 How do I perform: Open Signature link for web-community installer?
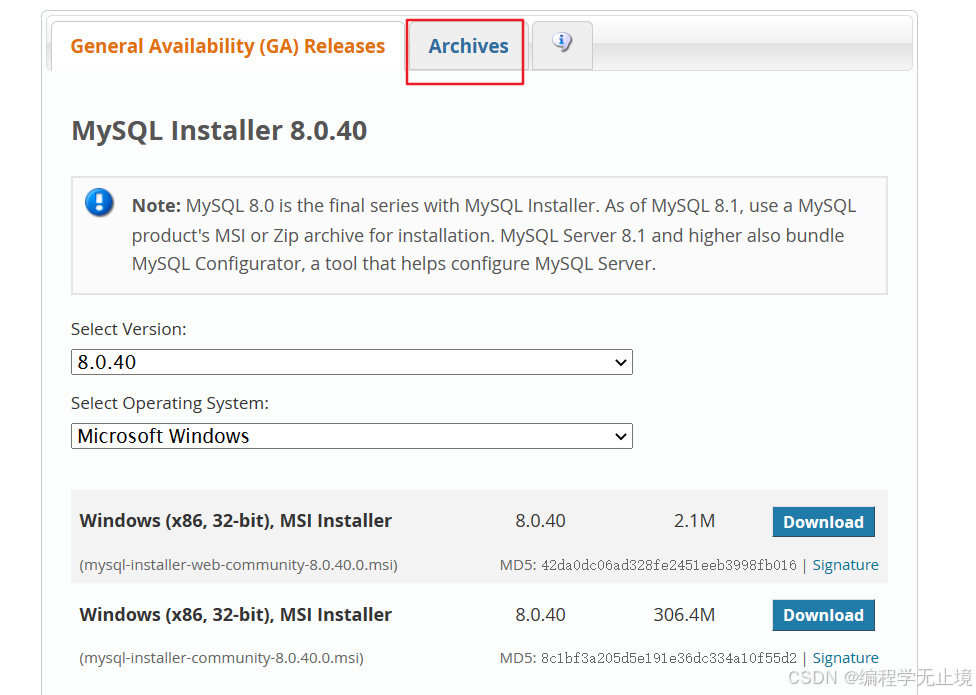pos(845,565)
